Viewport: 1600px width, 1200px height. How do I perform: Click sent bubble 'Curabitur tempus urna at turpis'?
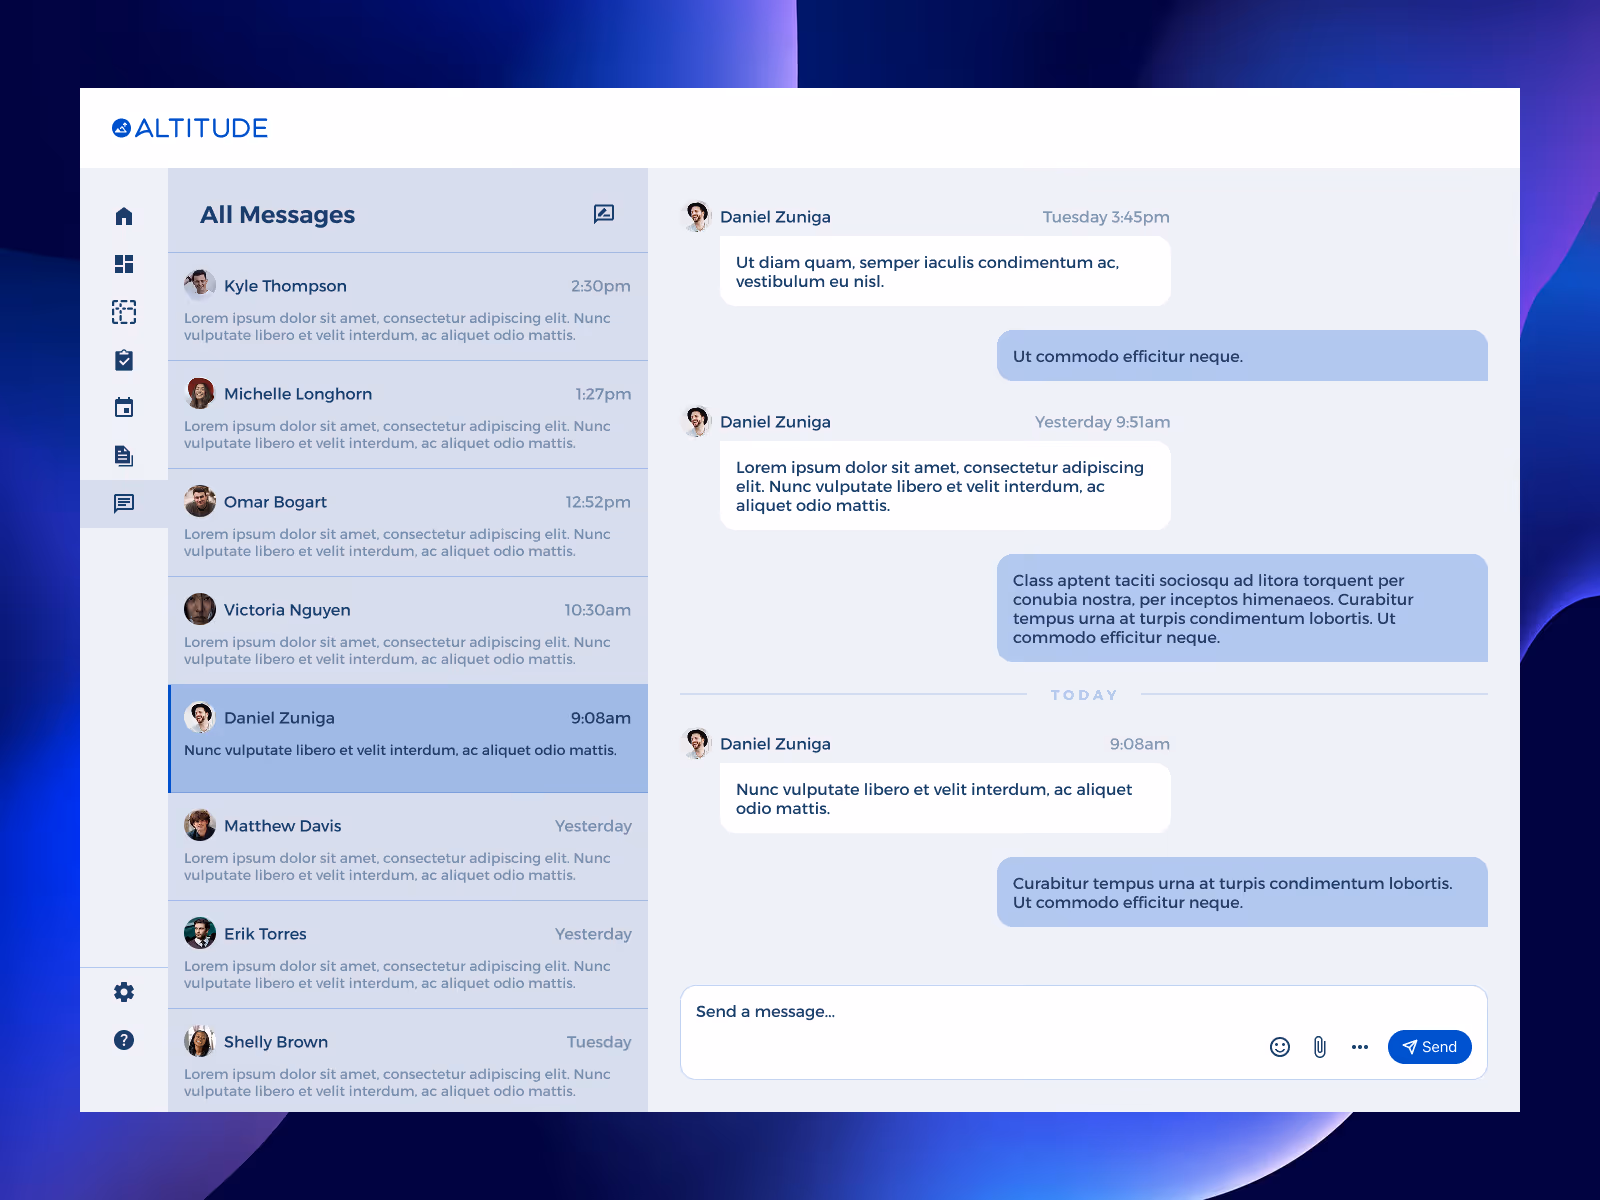click(x=1242, y=892)
